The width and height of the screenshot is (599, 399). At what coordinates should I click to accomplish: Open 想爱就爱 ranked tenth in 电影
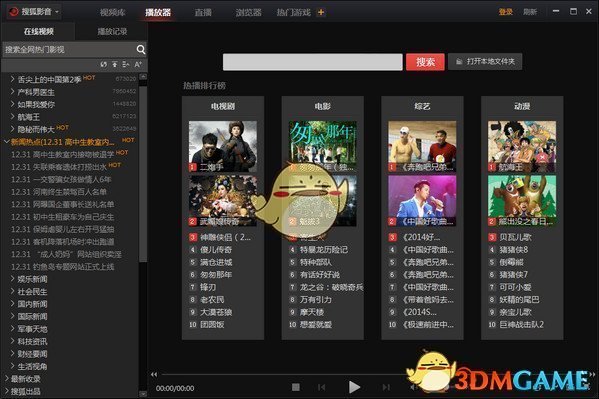tap(316, 324)
